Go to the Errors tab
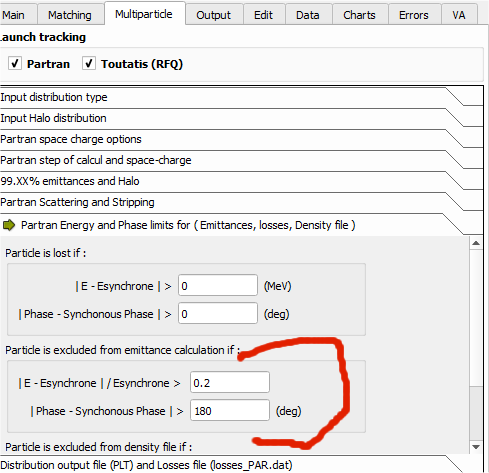The width and height of the screenshot is (489, 473). 414,15
